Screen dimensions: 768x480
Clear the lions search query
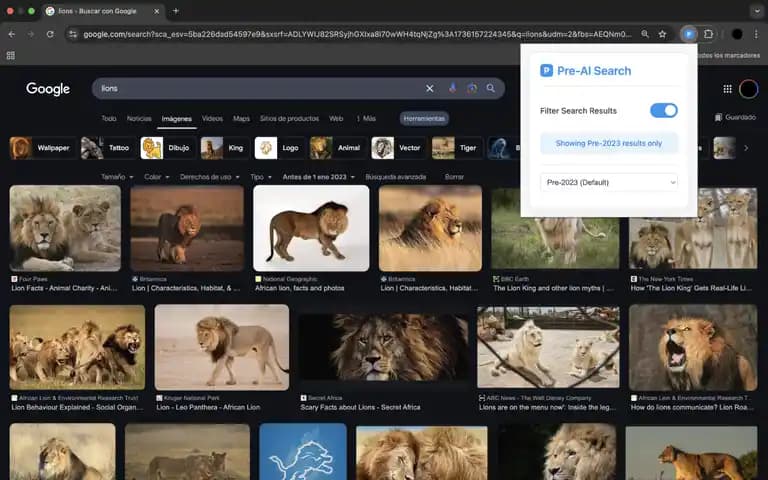[430, 88]
